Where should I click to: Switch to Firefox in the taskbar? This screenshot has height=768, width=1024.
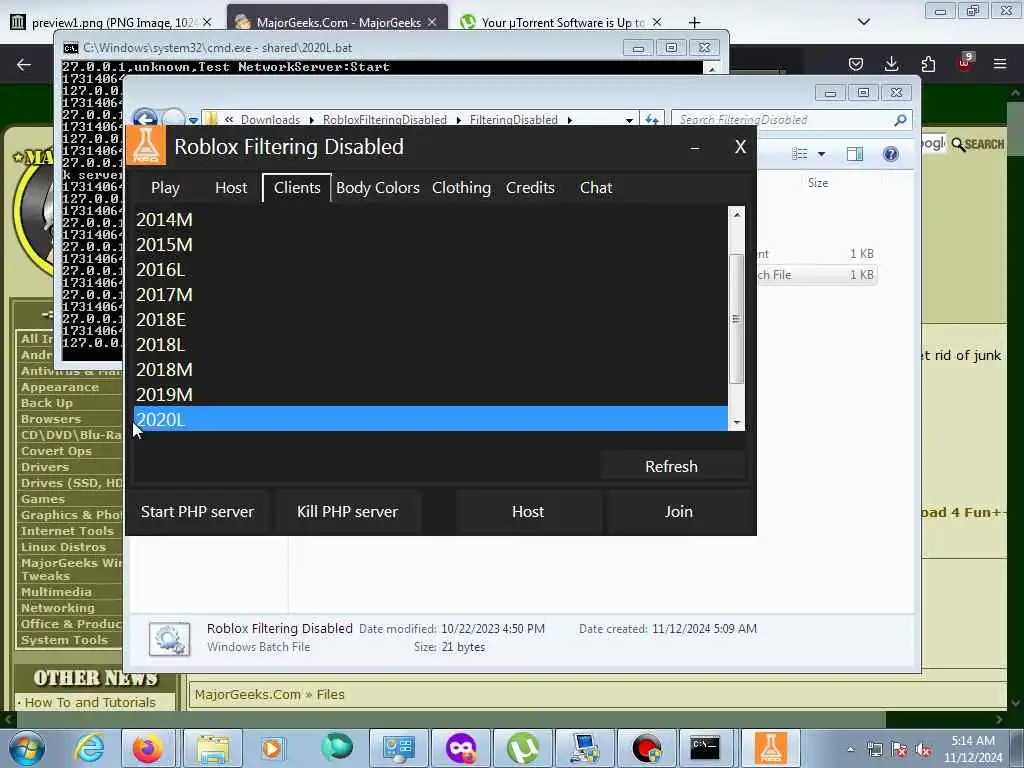[x=148, y=748]
